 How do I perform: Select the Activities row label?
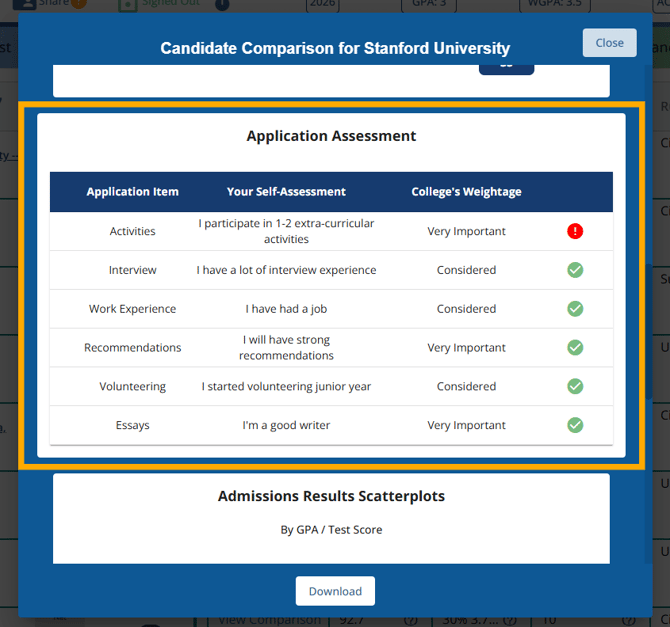tap(133, 231)
